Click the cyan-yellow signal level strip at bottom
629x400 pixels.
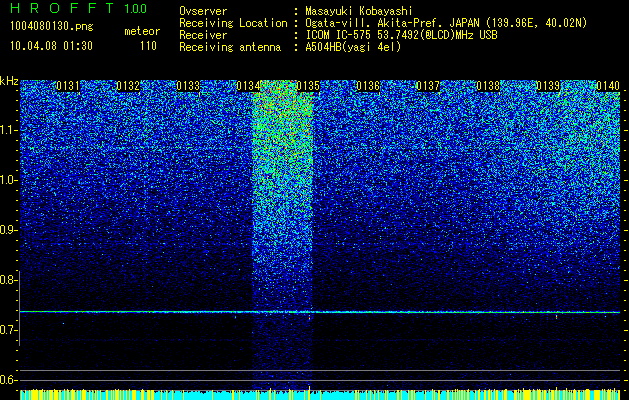click(320, 394)
